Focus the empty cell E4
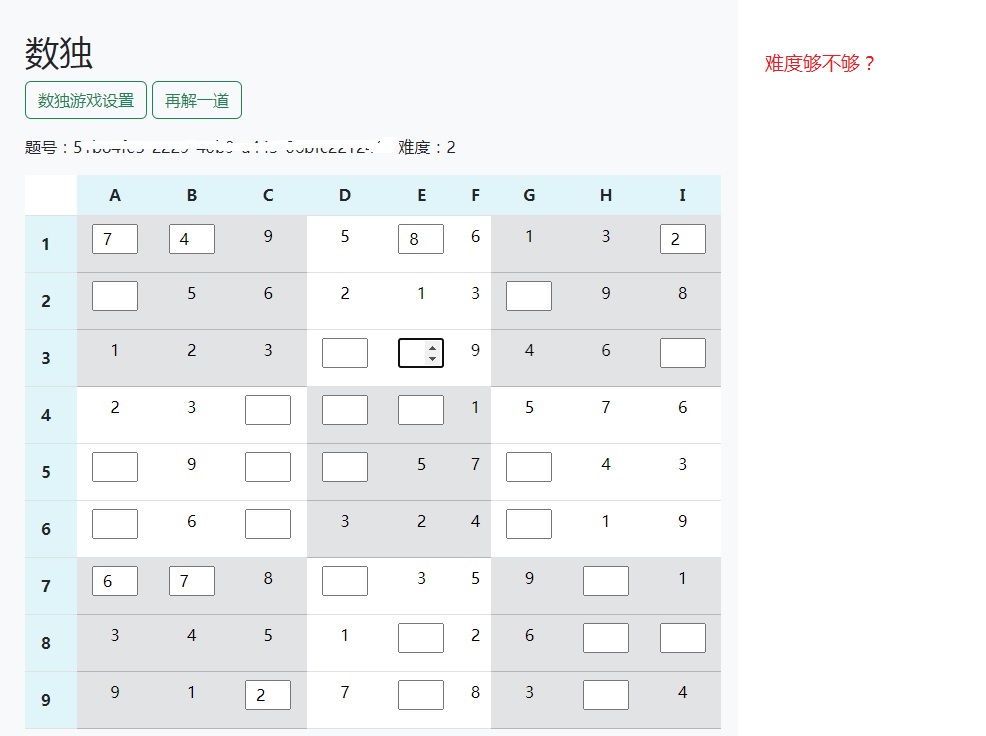Viewport: 986px width, 736px height. (421, 410)
